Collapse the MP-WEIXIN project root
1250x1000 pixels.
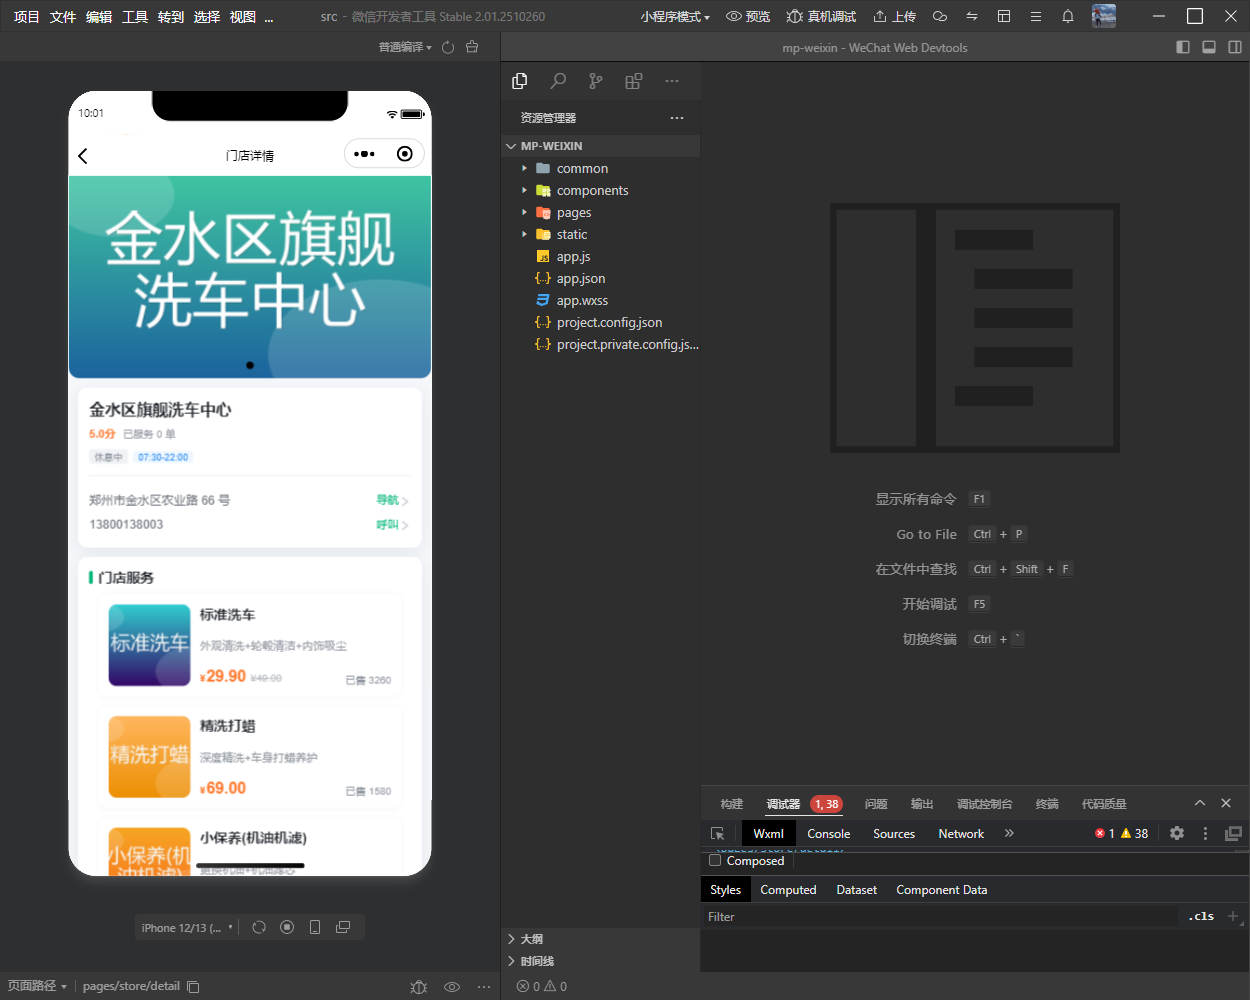[512, 146]
